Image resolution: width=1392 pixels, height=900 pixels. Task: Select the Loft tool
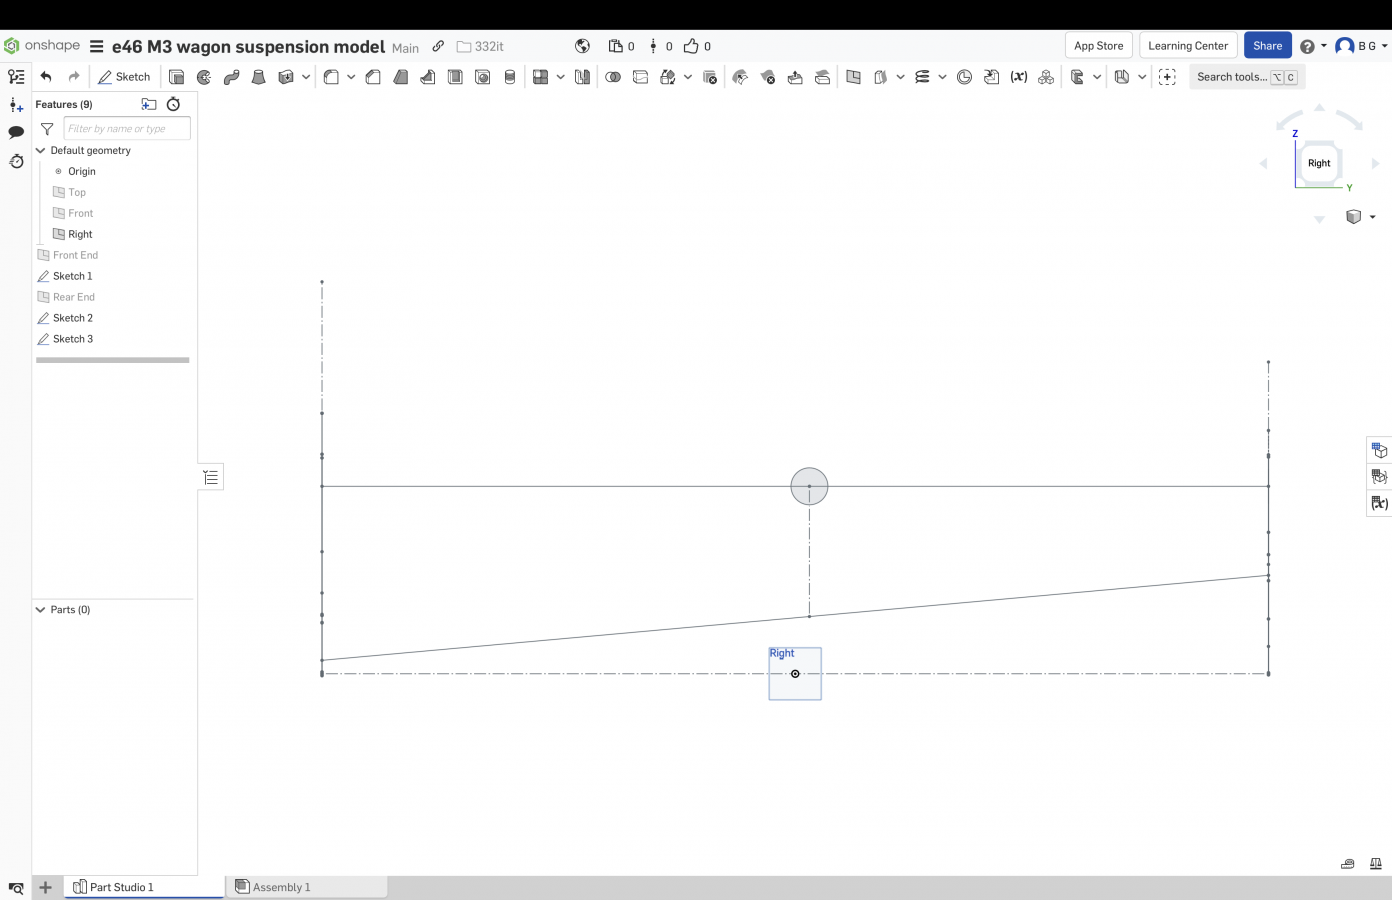258,77
